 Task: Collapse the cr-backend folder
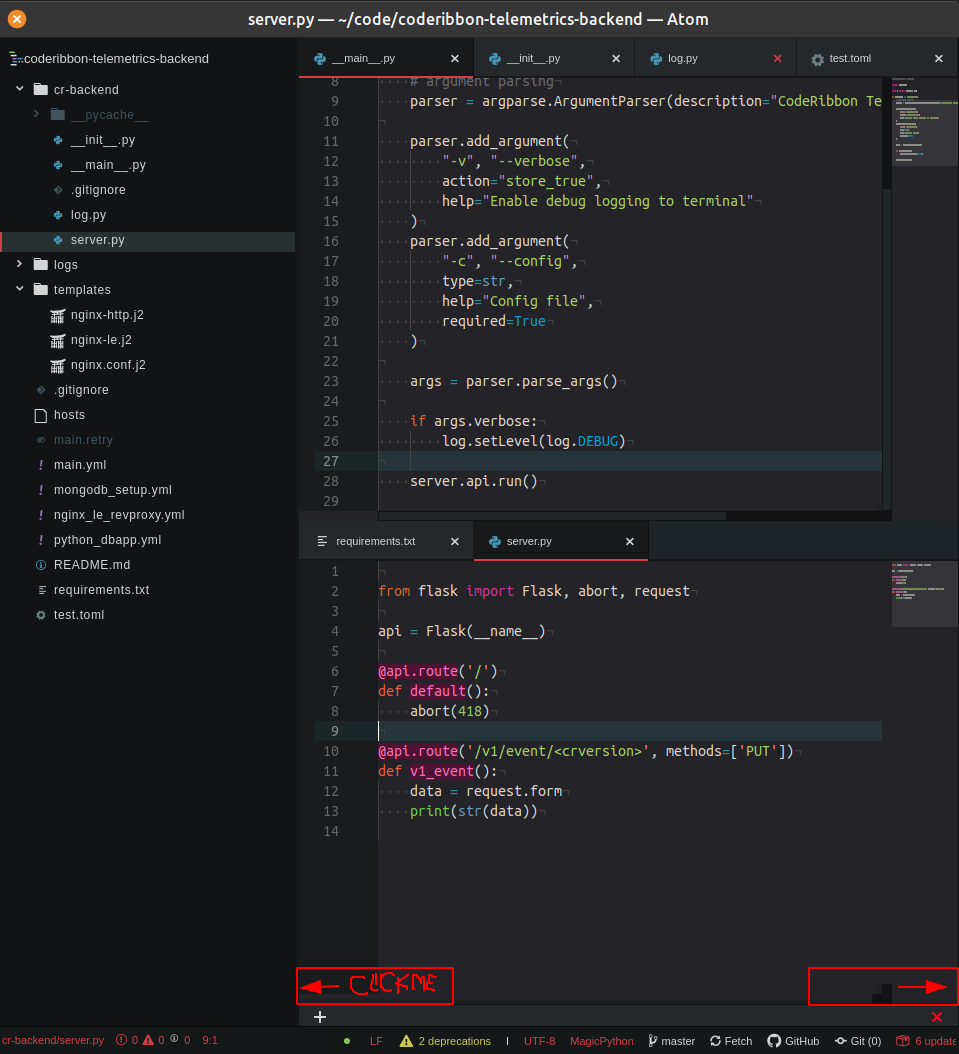pyautogui.click(x=20, y=89)
